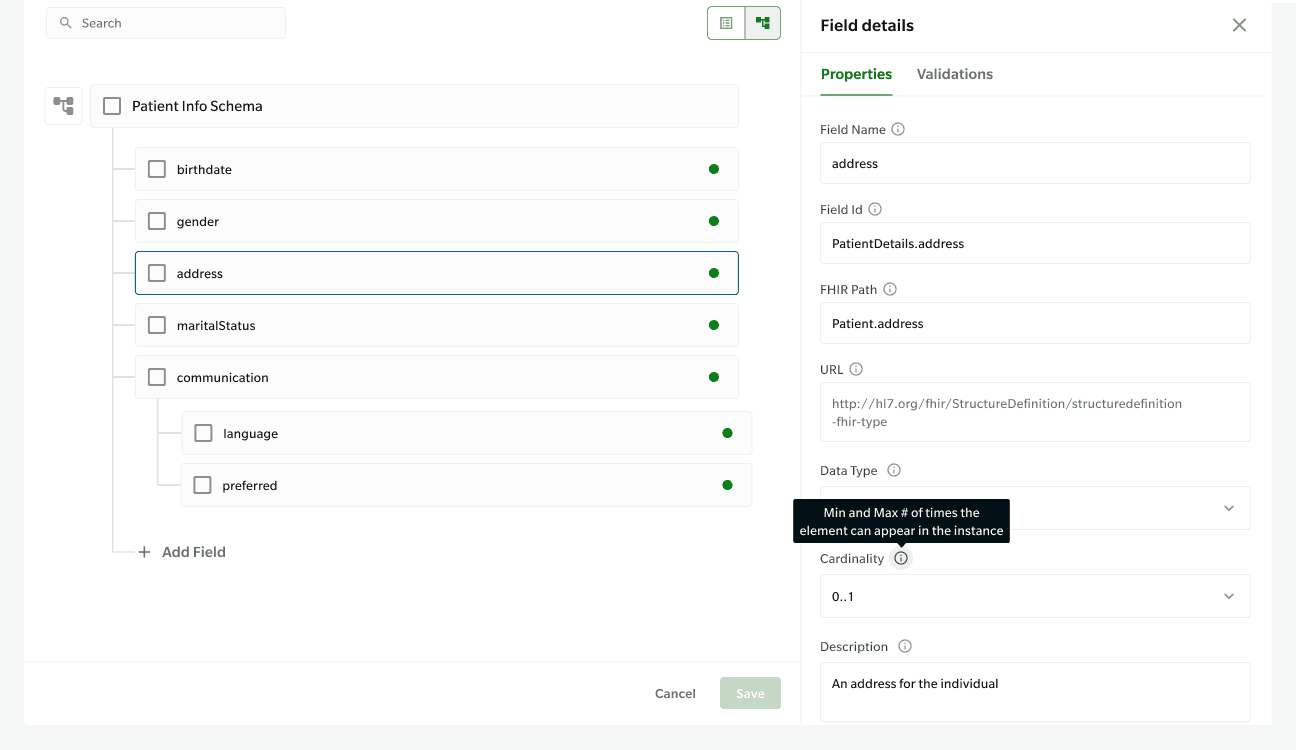Click schema hierarchy icon beside Patient Info Schema
Screen dimensions: 1296x750
tap(64, 106)
